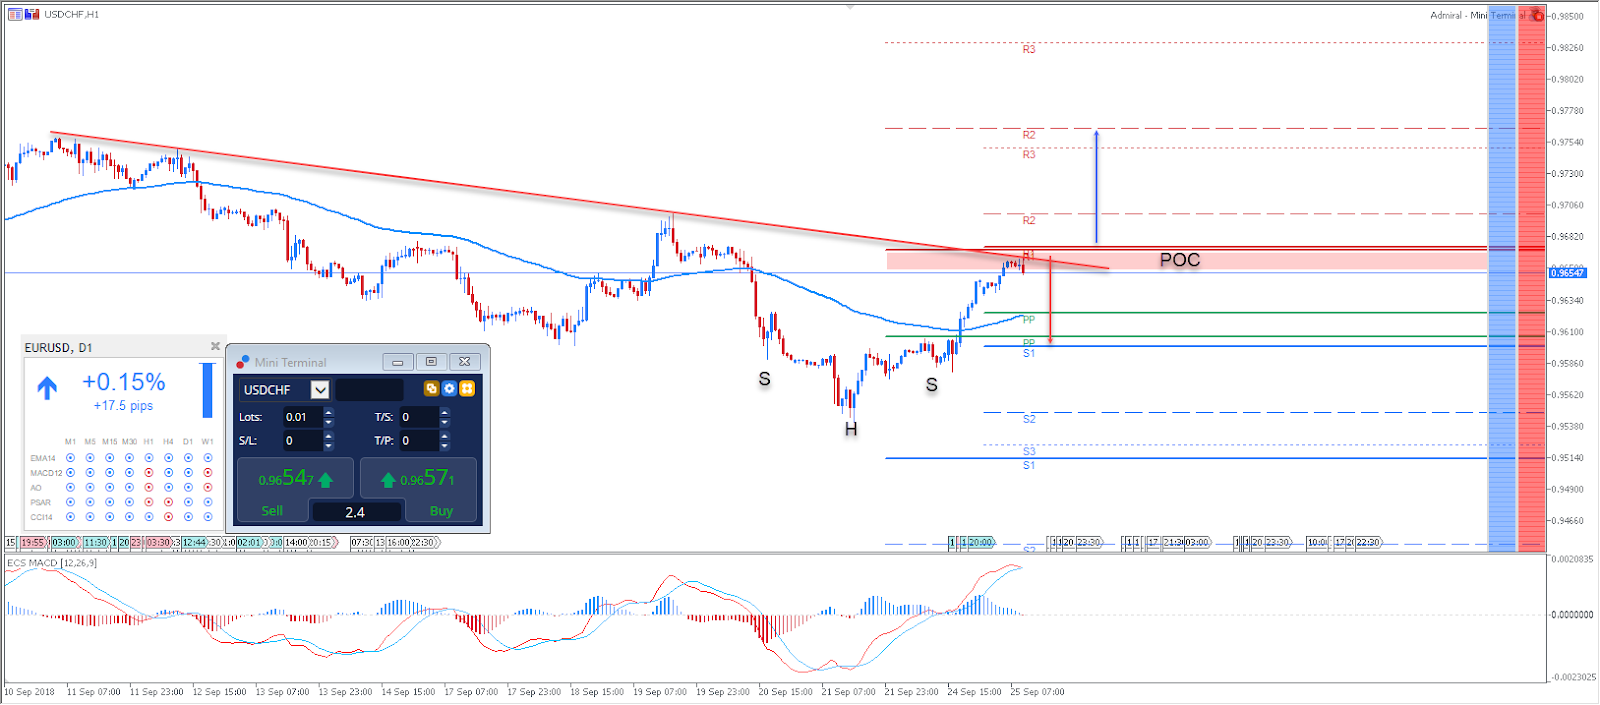Image resolution: width=1600 pixels, height=705 pixels.
Task: Click the blue strength bar in EURUSD panel
Action: pos(207,390)
